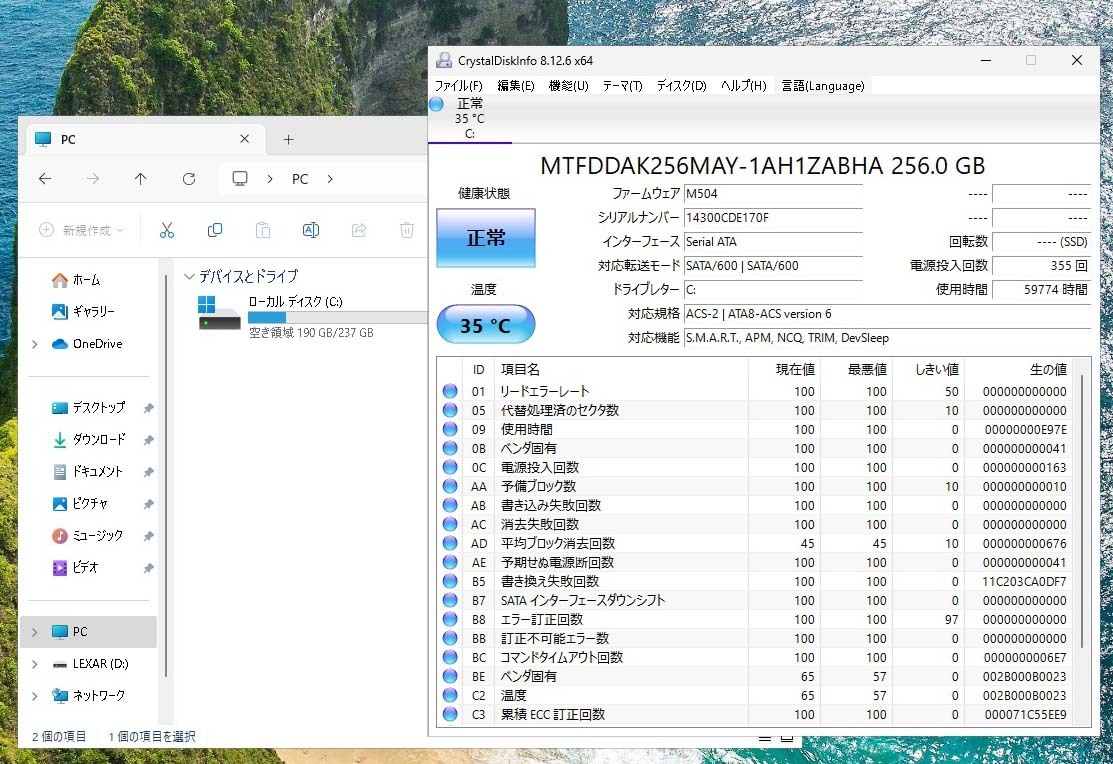Click the serial number 14300CDE170F field
Screen dimensions: 1113x764
point(773,218)
